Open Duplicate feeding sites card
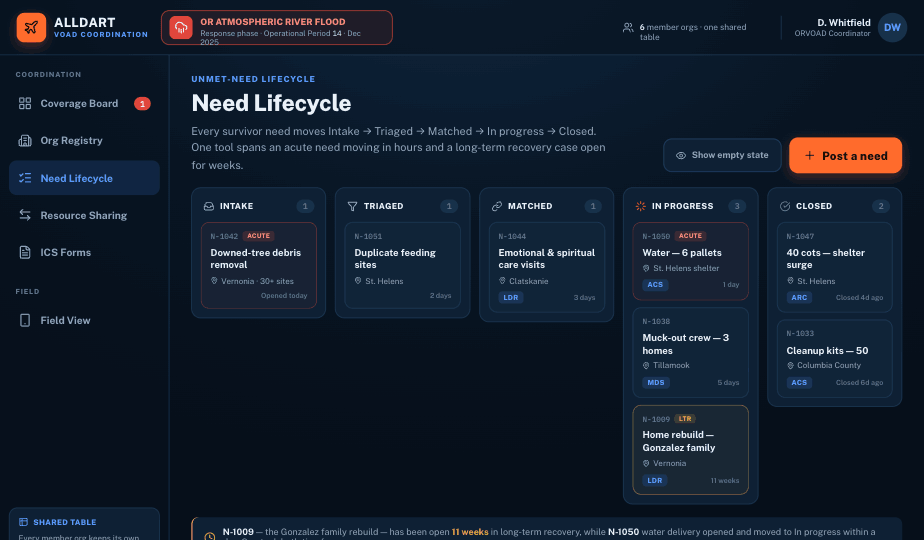This screenshot has height=540, width=924. (x=402, y=265)
